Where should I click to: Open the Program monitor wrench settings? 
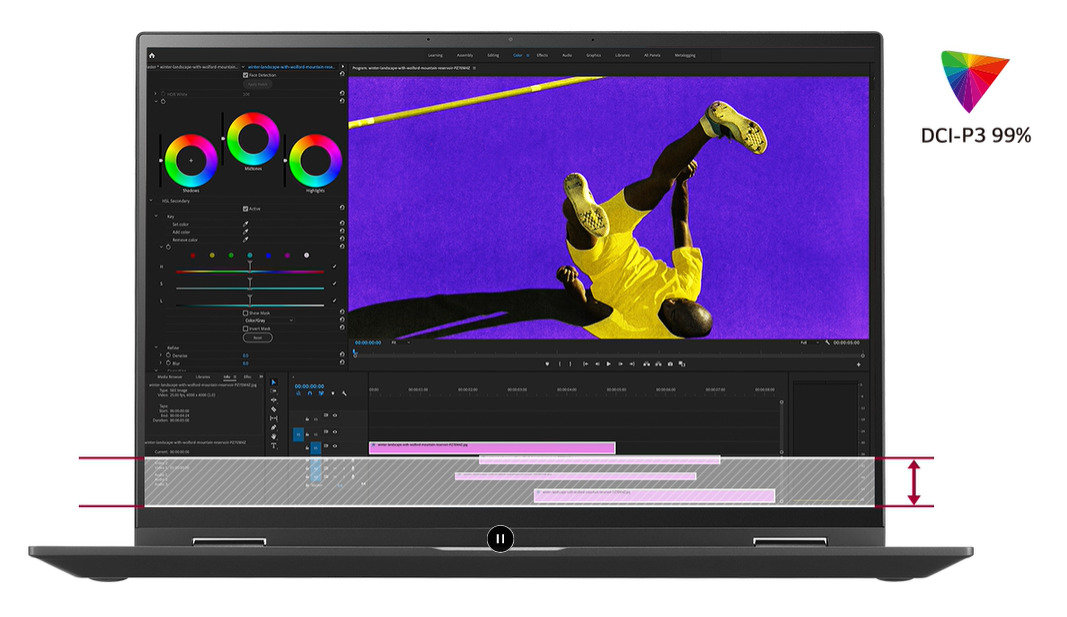point(827,342)
